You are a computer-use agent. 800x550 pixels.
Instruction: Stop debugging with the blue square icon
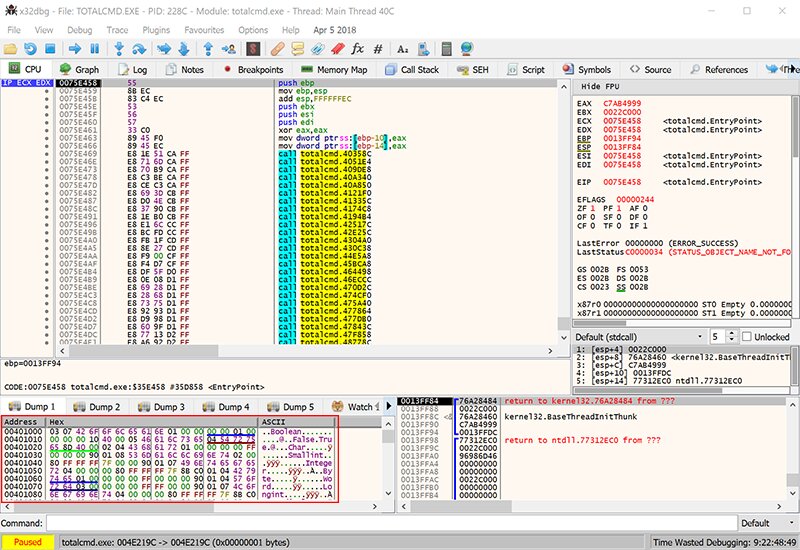tap(49, 49)
